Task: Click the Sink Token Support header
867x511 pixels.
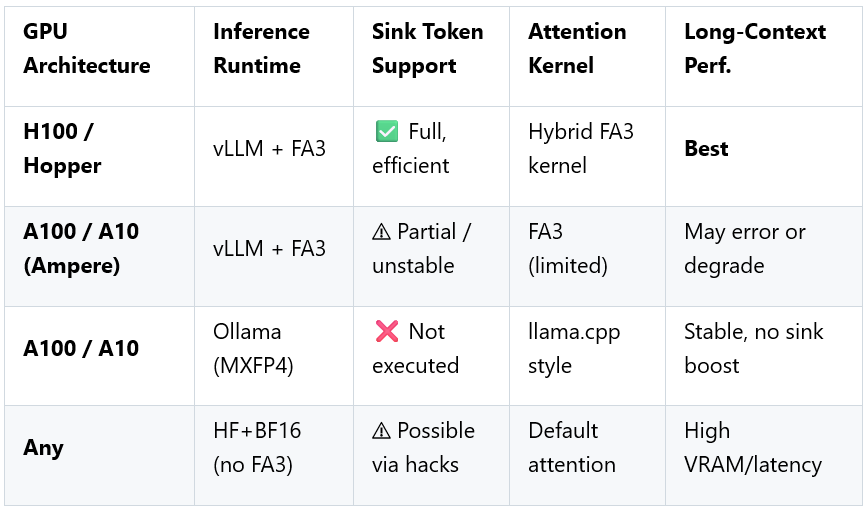Action: click(x=427, y=48)
